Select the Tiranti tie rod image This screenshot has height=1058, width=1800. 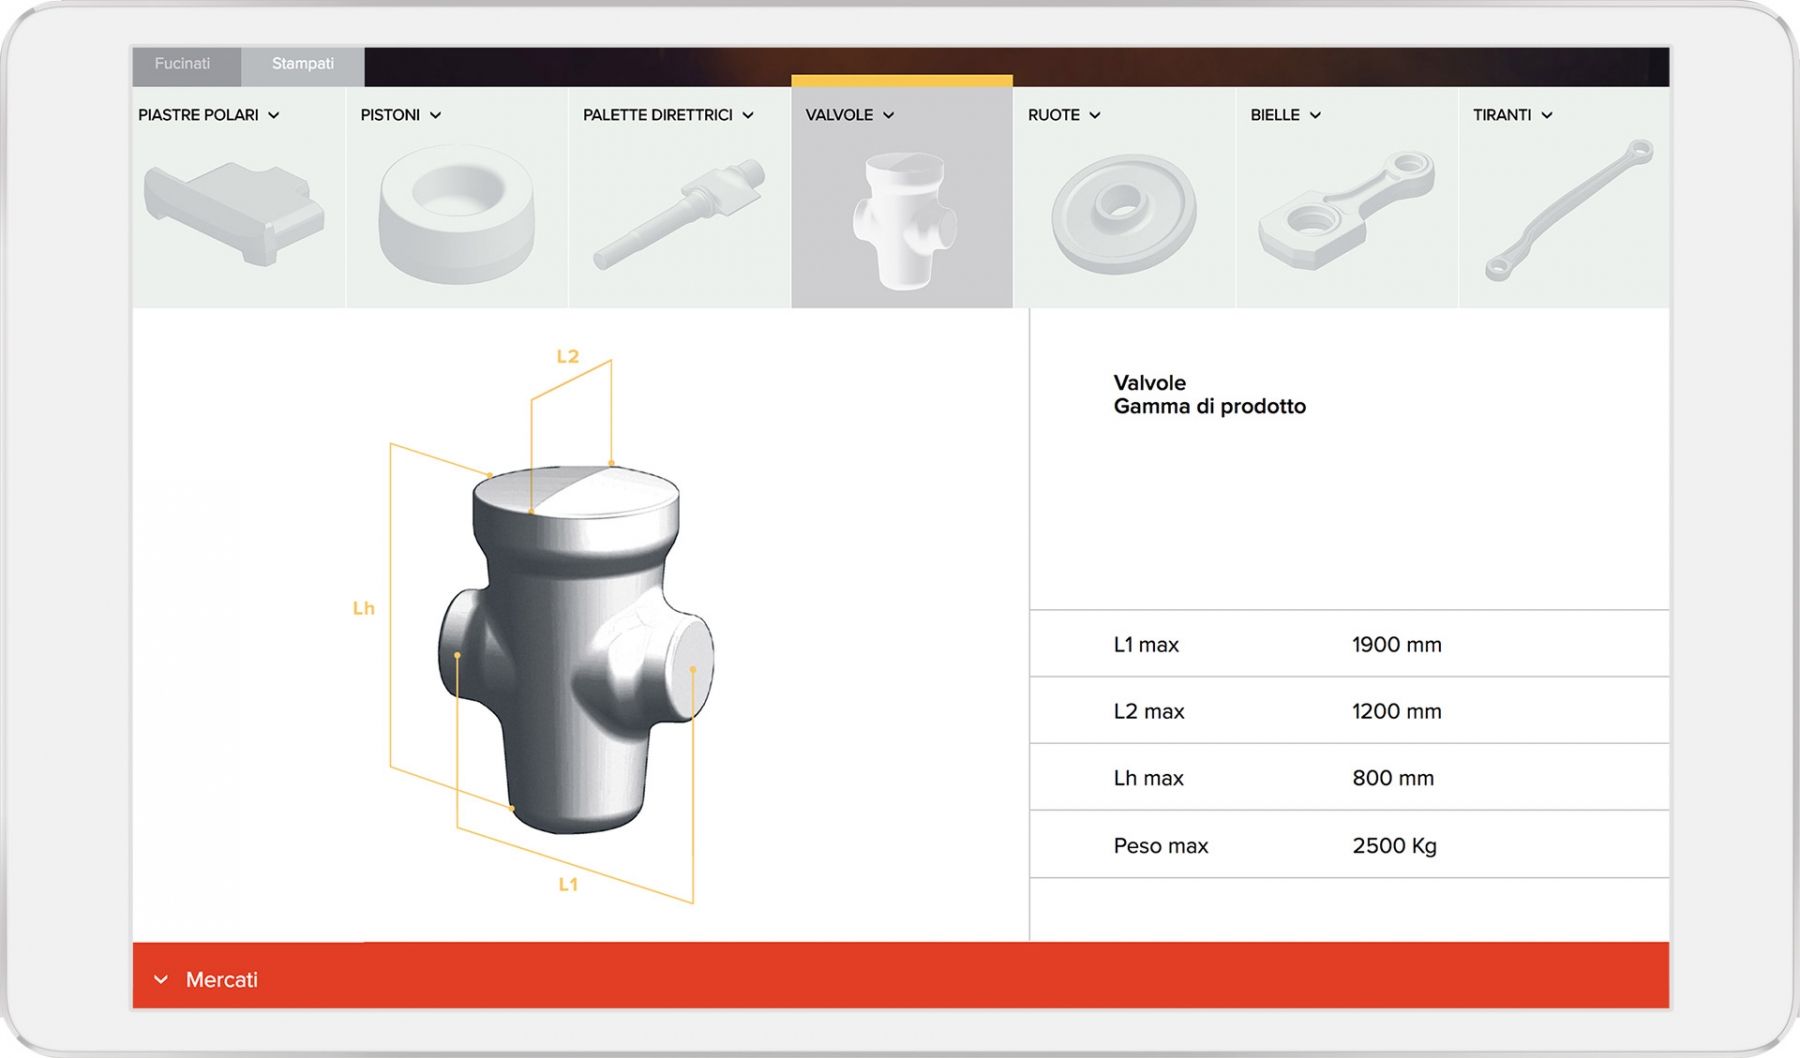(x=1568, y=209)
